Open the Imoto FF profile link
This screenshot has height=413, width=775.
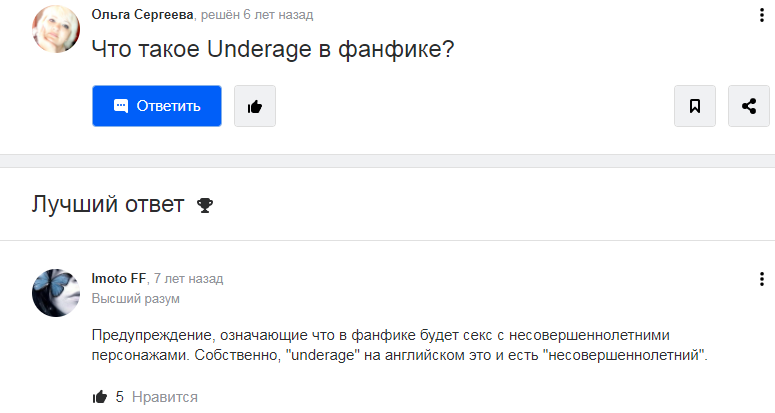(x=118, y=278)
